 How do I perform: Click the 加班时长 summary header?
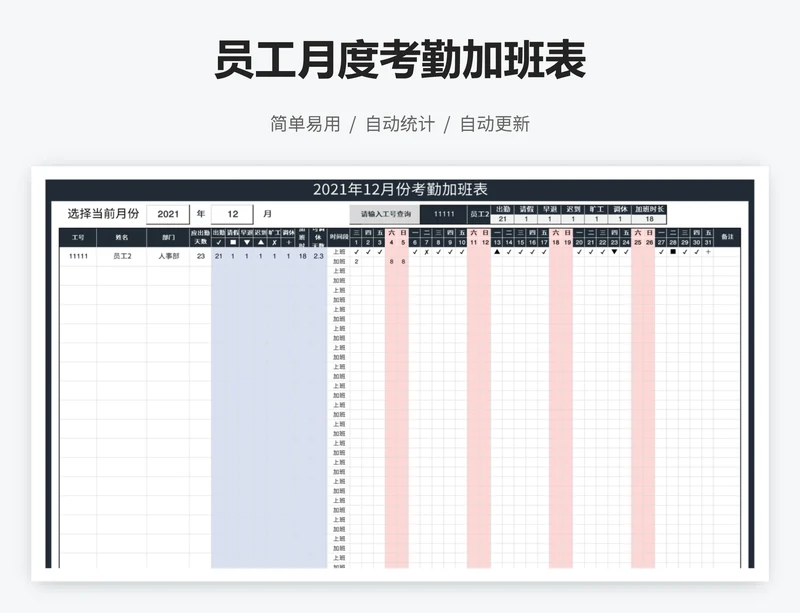coord(649,209)
